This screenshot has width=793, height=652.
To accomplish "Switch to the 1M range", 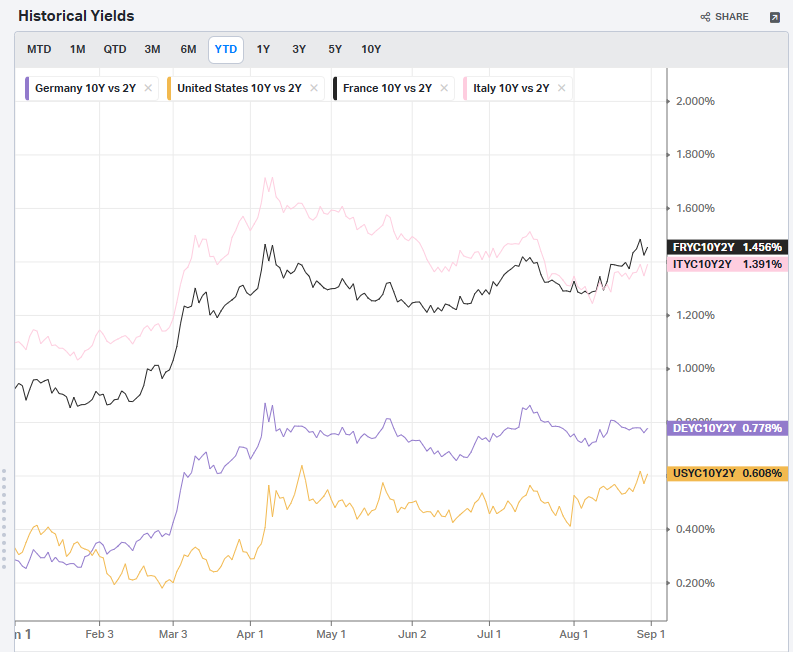I will pos(77,50).
